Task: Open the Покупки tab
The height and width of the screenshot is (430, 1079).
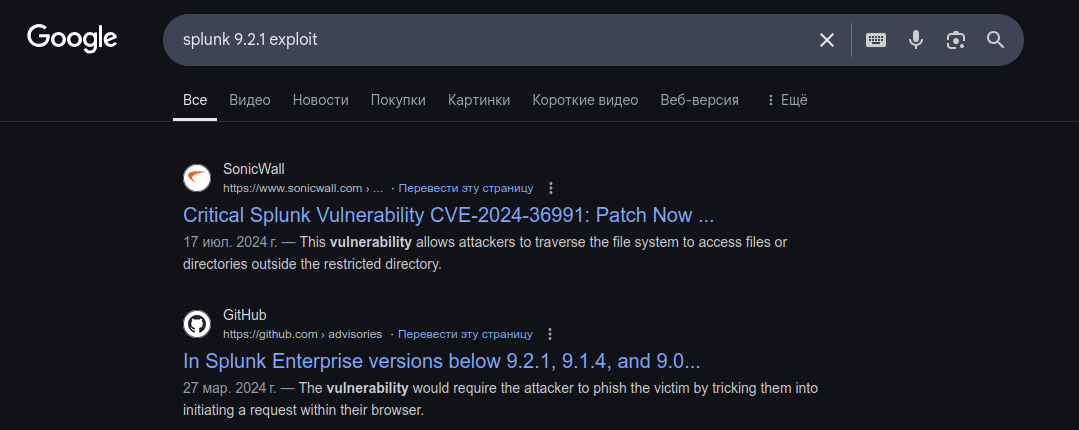Action: point(398,100)
